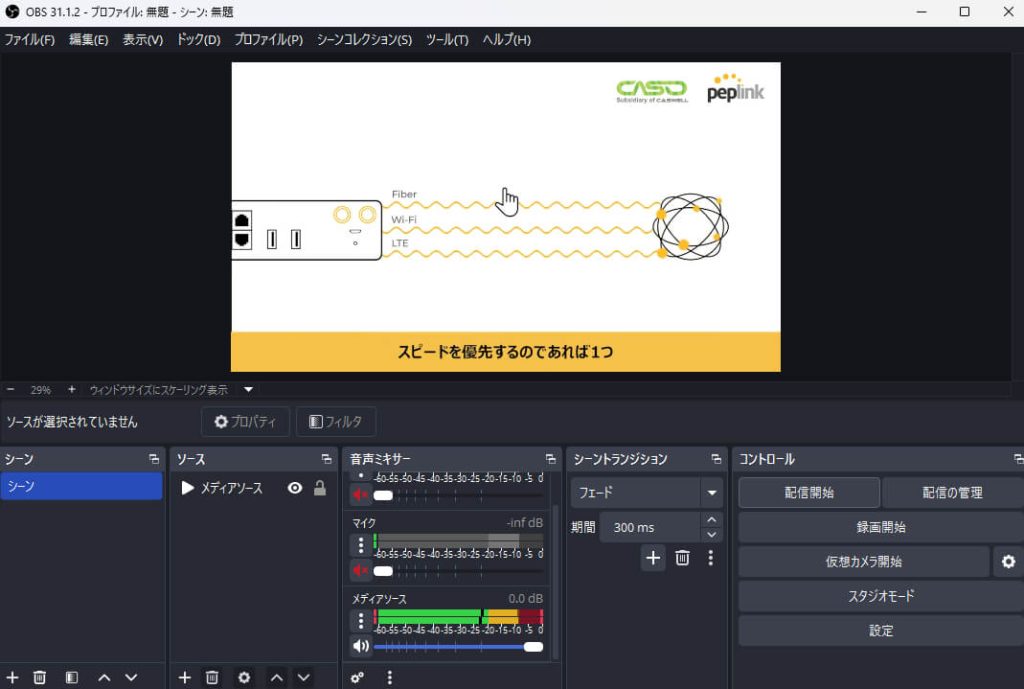Open advanced audio properties gears icon
This screenshot has width=1024, height=689.
point(357,677)
